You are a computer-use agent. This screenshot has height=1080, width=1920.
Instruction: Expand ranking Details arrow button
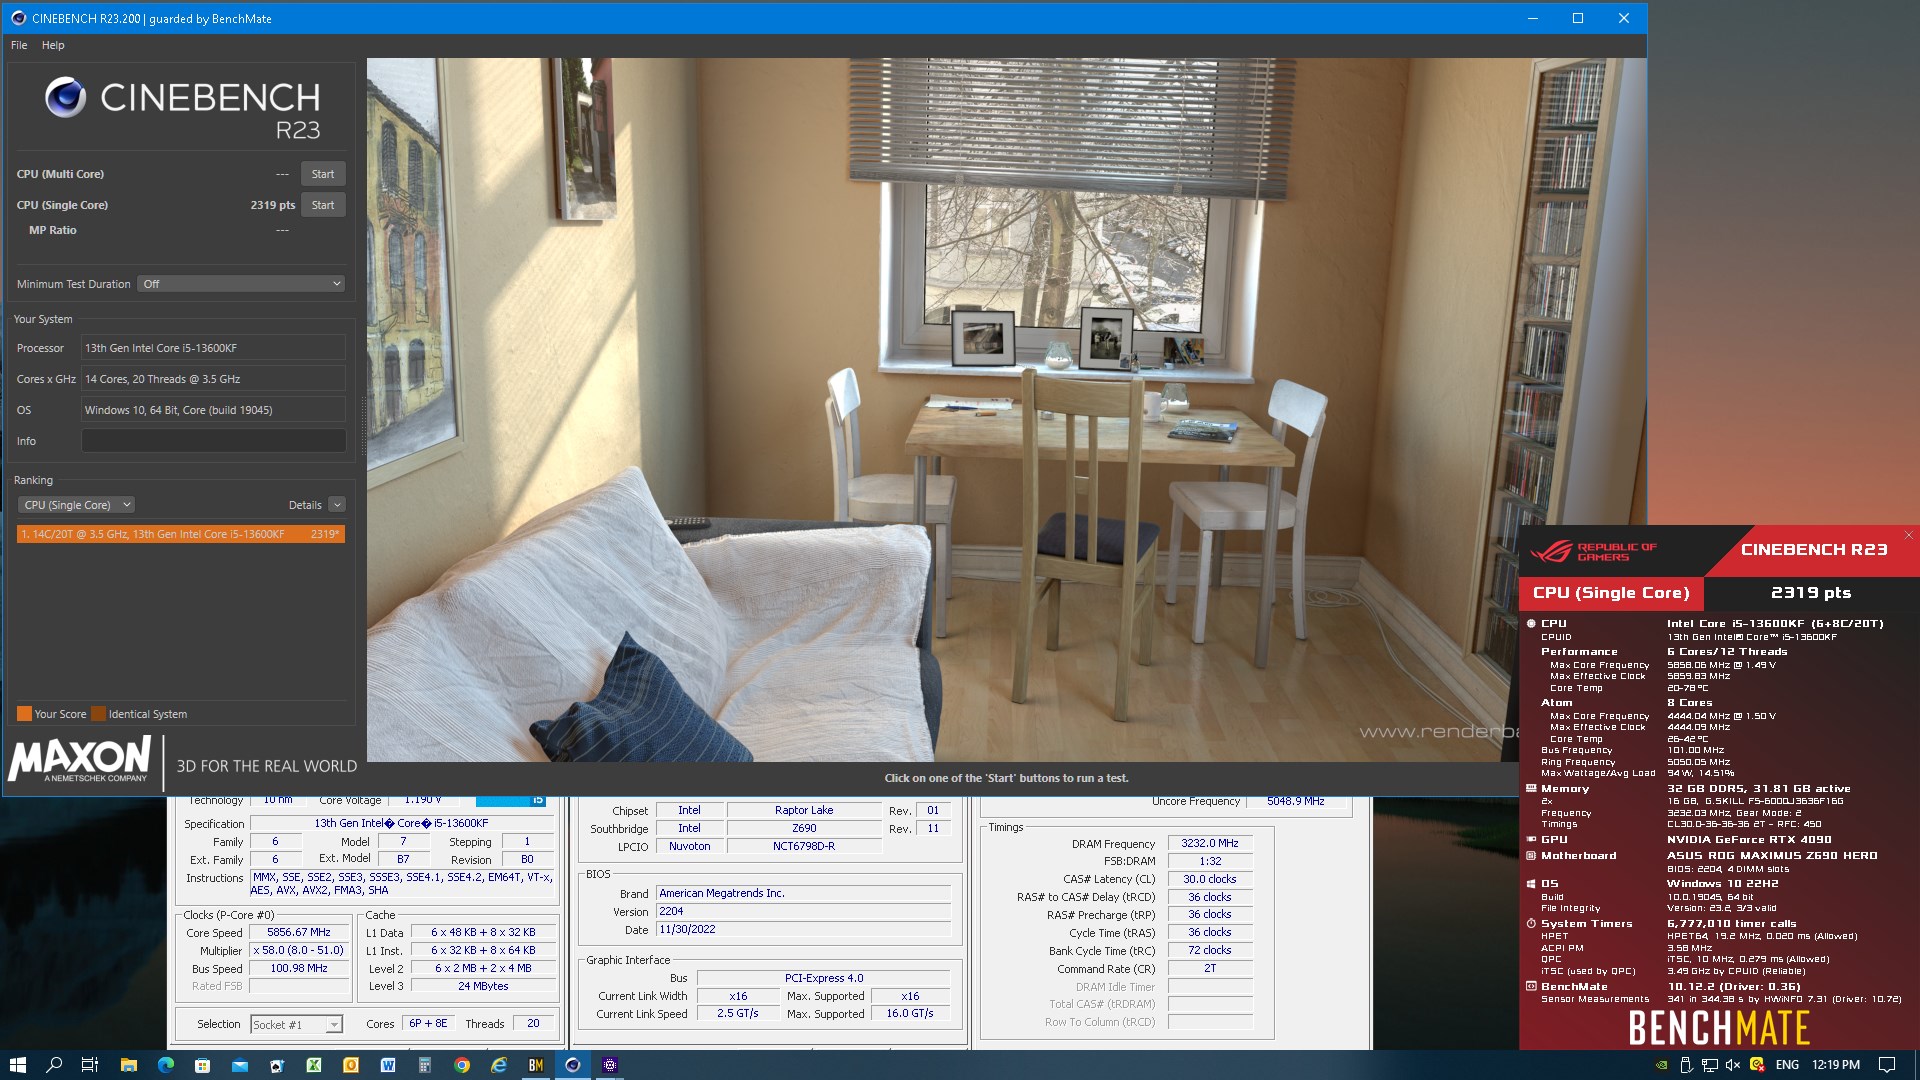coord(337,505)
